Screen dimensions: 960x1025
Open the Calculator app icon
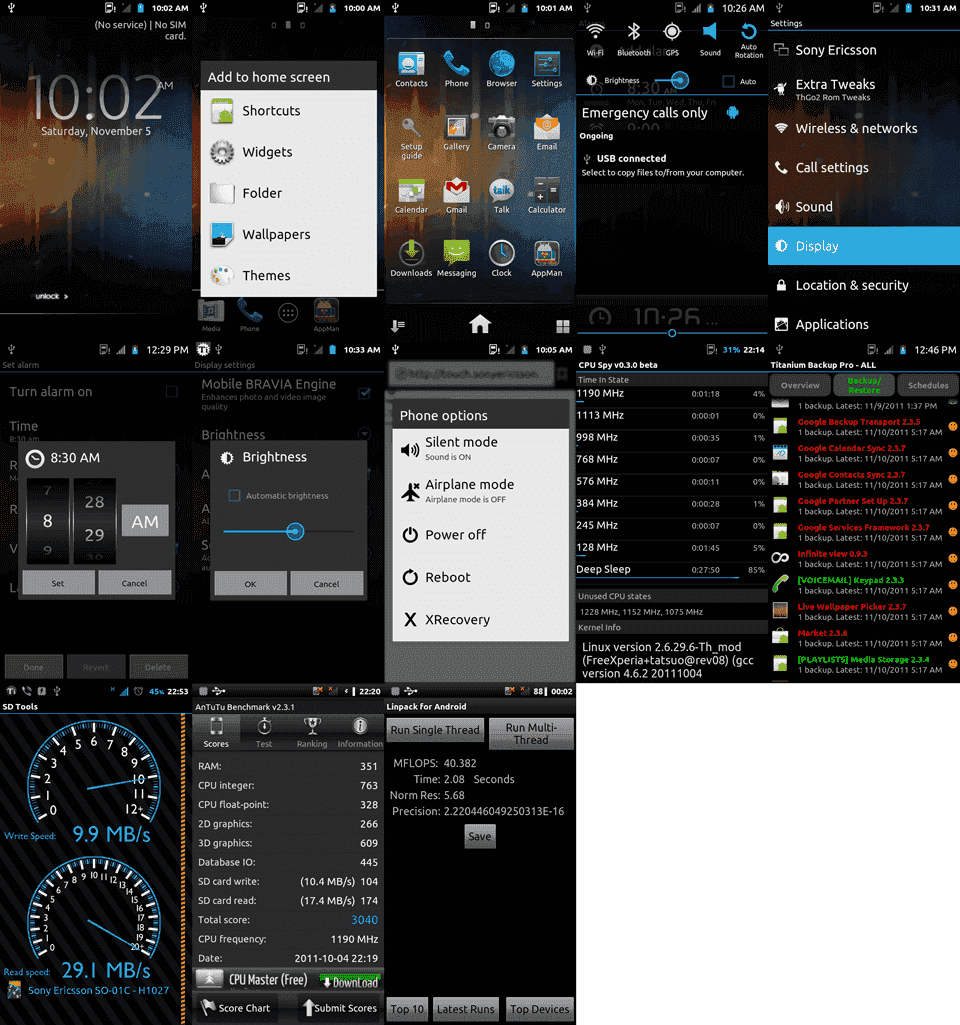click(x=546, y=196)
